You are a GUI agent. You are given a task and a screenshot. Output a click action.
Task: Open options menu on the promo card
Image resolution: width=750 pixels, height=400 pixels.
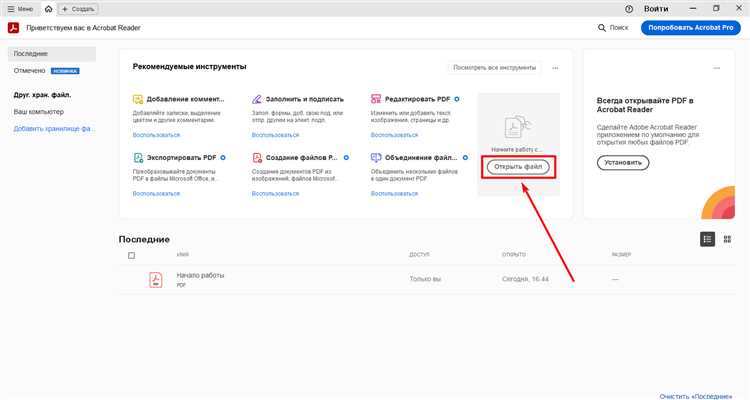coord(717,68)
